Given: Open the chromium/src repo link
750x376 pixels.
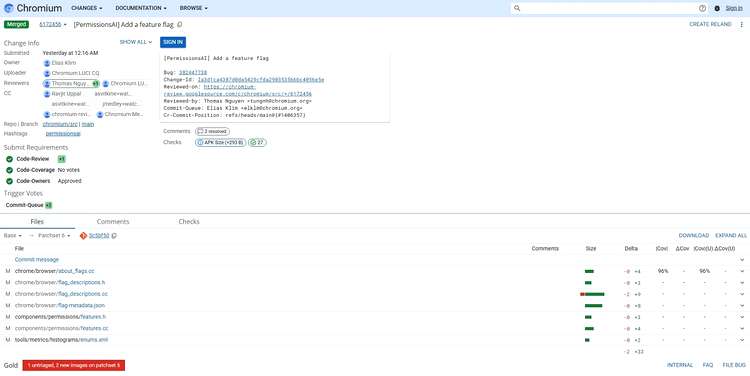Looking at the screenshot, I should [x=60, y=124].
